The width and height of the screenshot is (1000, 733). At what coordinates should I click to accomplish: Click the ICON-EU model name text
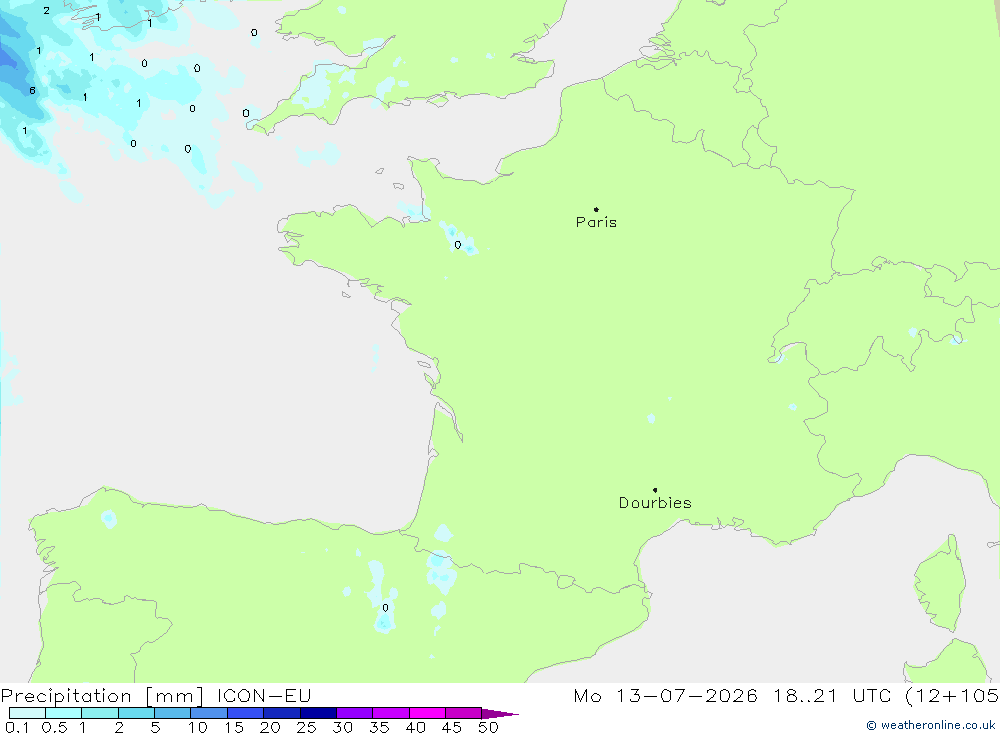(264, 695)
